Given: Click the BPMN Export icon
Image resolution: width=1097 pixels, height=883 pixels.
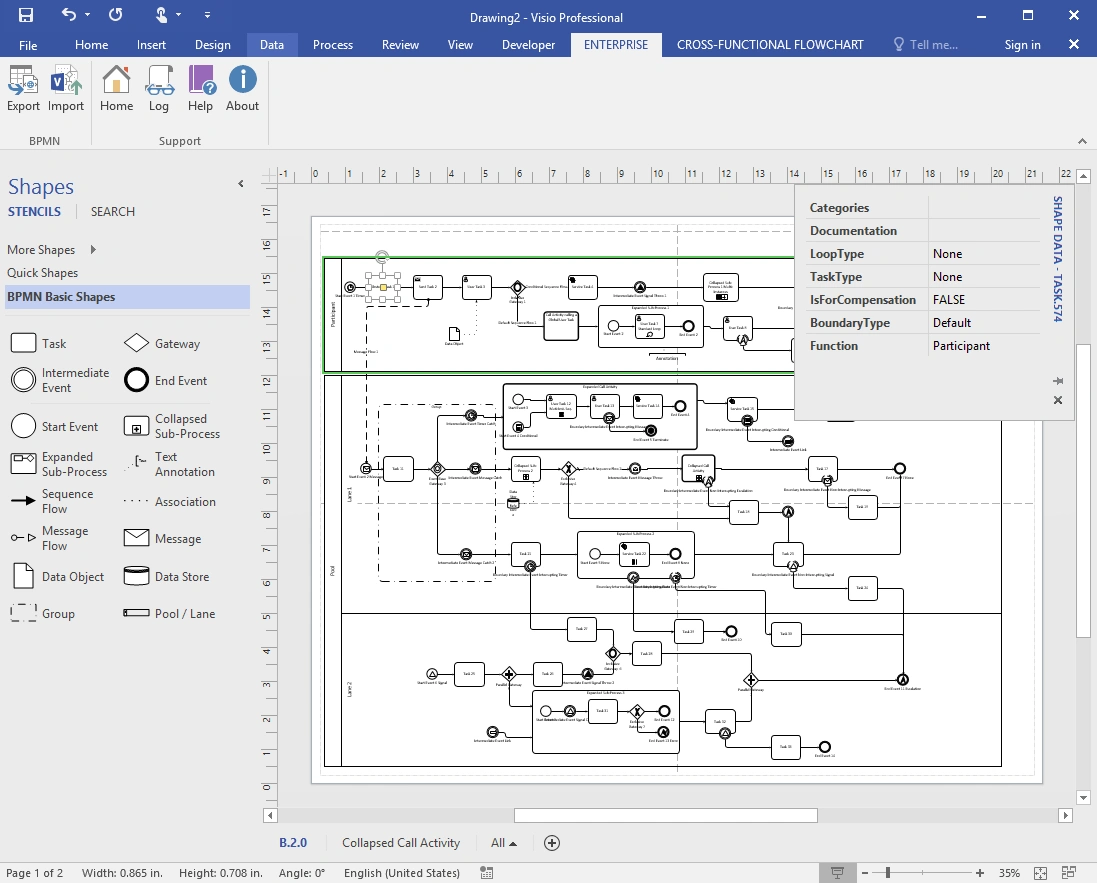Looking at the screenshot, I should 23,82.
